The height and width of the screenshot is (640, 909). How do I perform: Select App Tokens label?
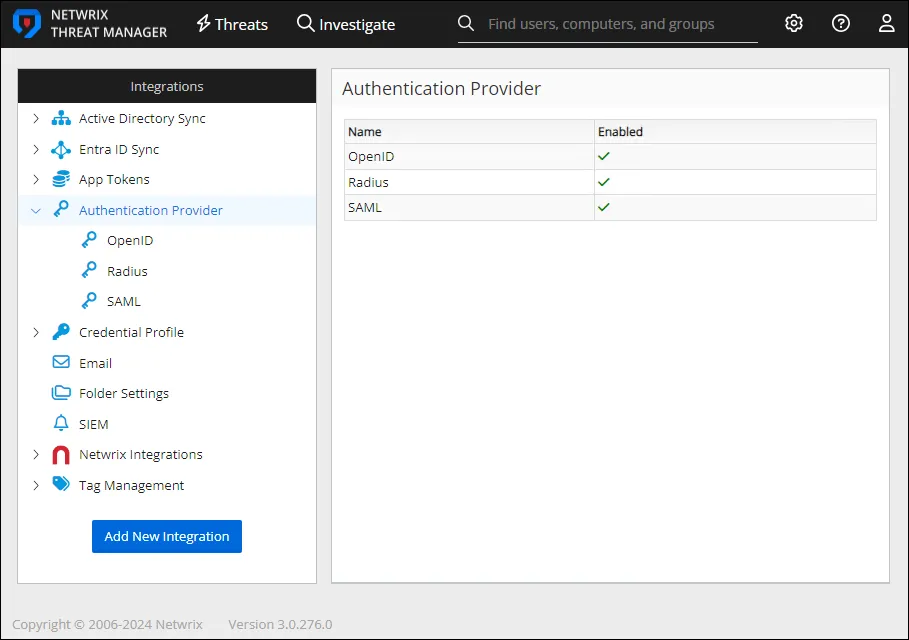point(114,180)
